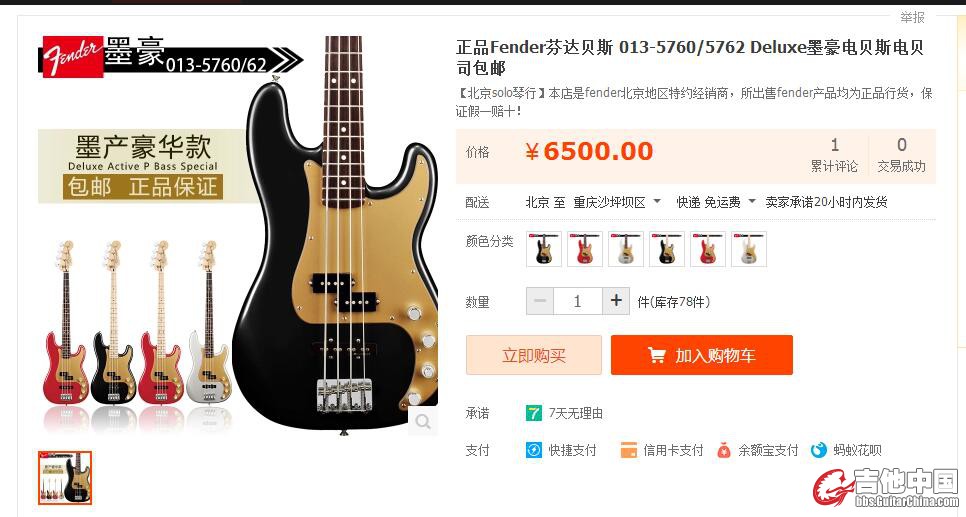Viewport: 966px width, 517px height.
Task: Click the orange 信用卡支付 credit card icon
Action: tap(628, 450)
